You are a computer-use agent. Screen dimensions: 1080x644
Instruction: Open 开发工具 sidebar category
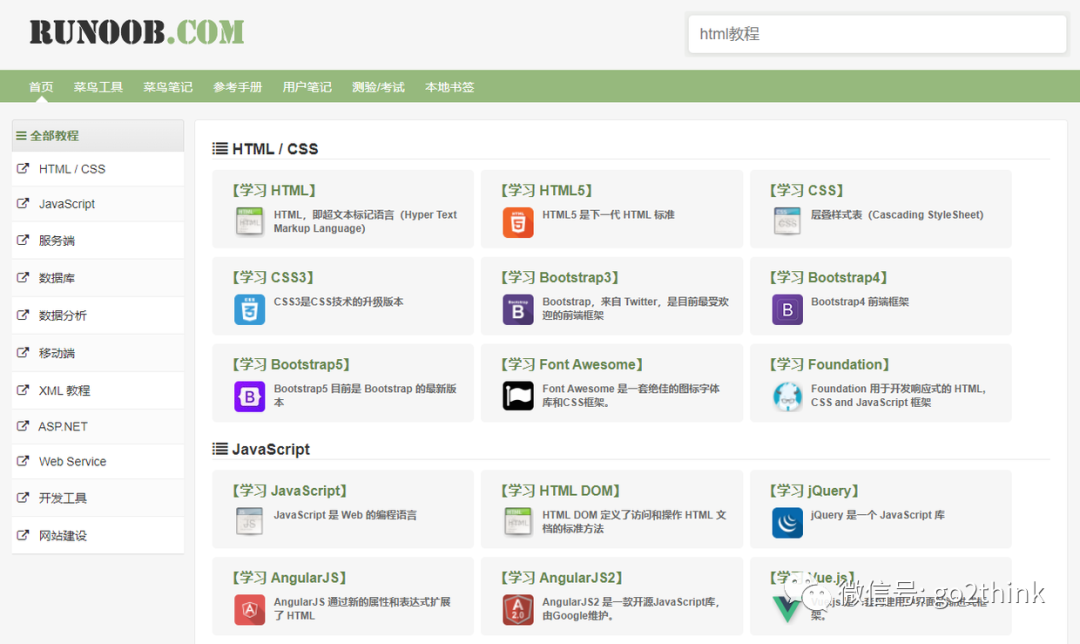coord(63,498)
